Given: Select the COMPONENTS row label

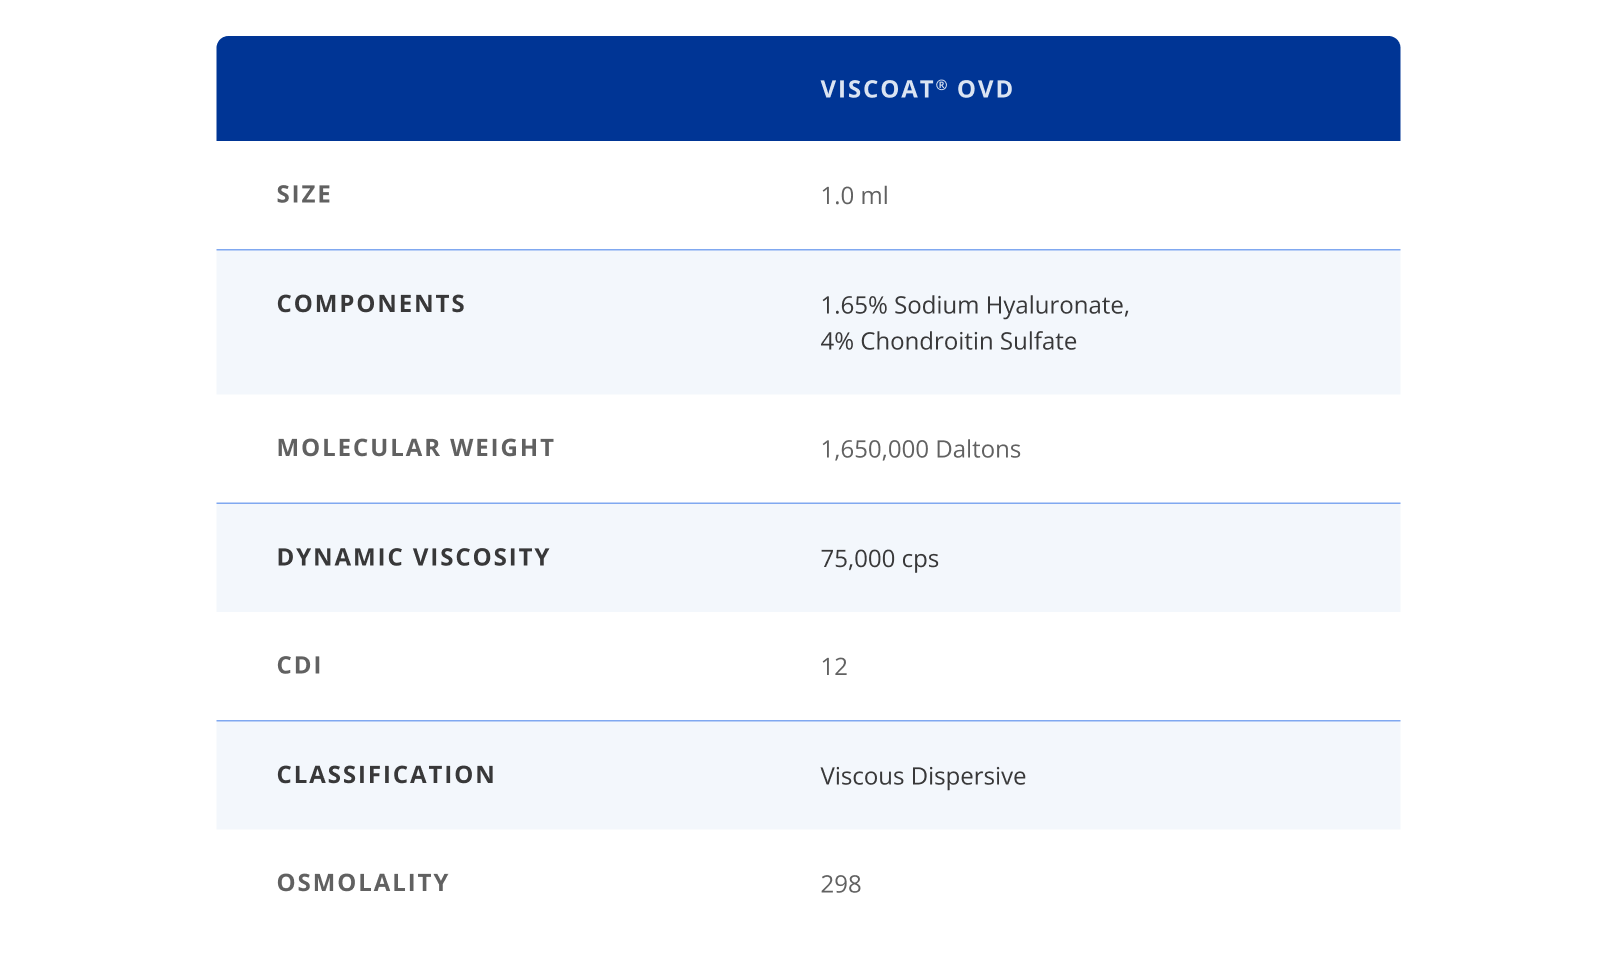Looking at the screenshot, I should pos(371,304).
